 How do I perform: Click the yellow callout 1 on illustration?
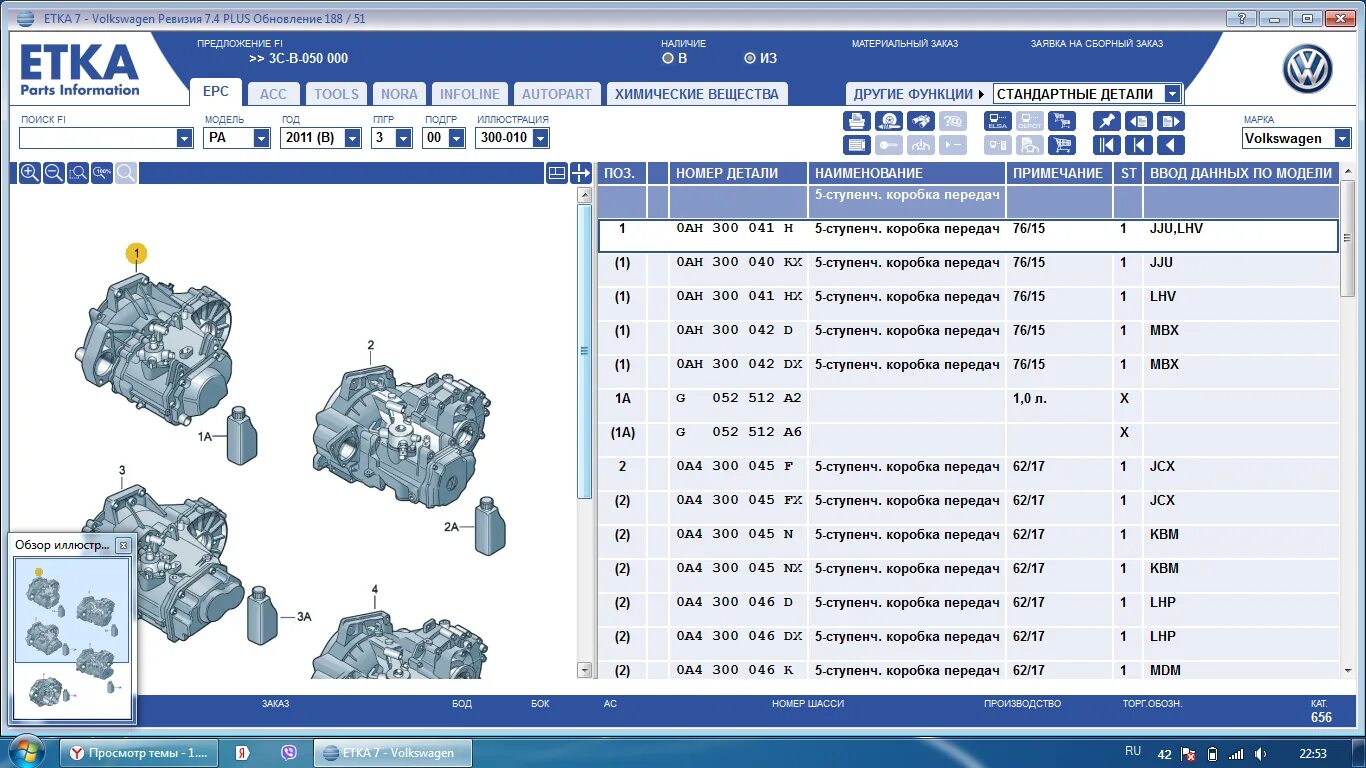(136, 254)
